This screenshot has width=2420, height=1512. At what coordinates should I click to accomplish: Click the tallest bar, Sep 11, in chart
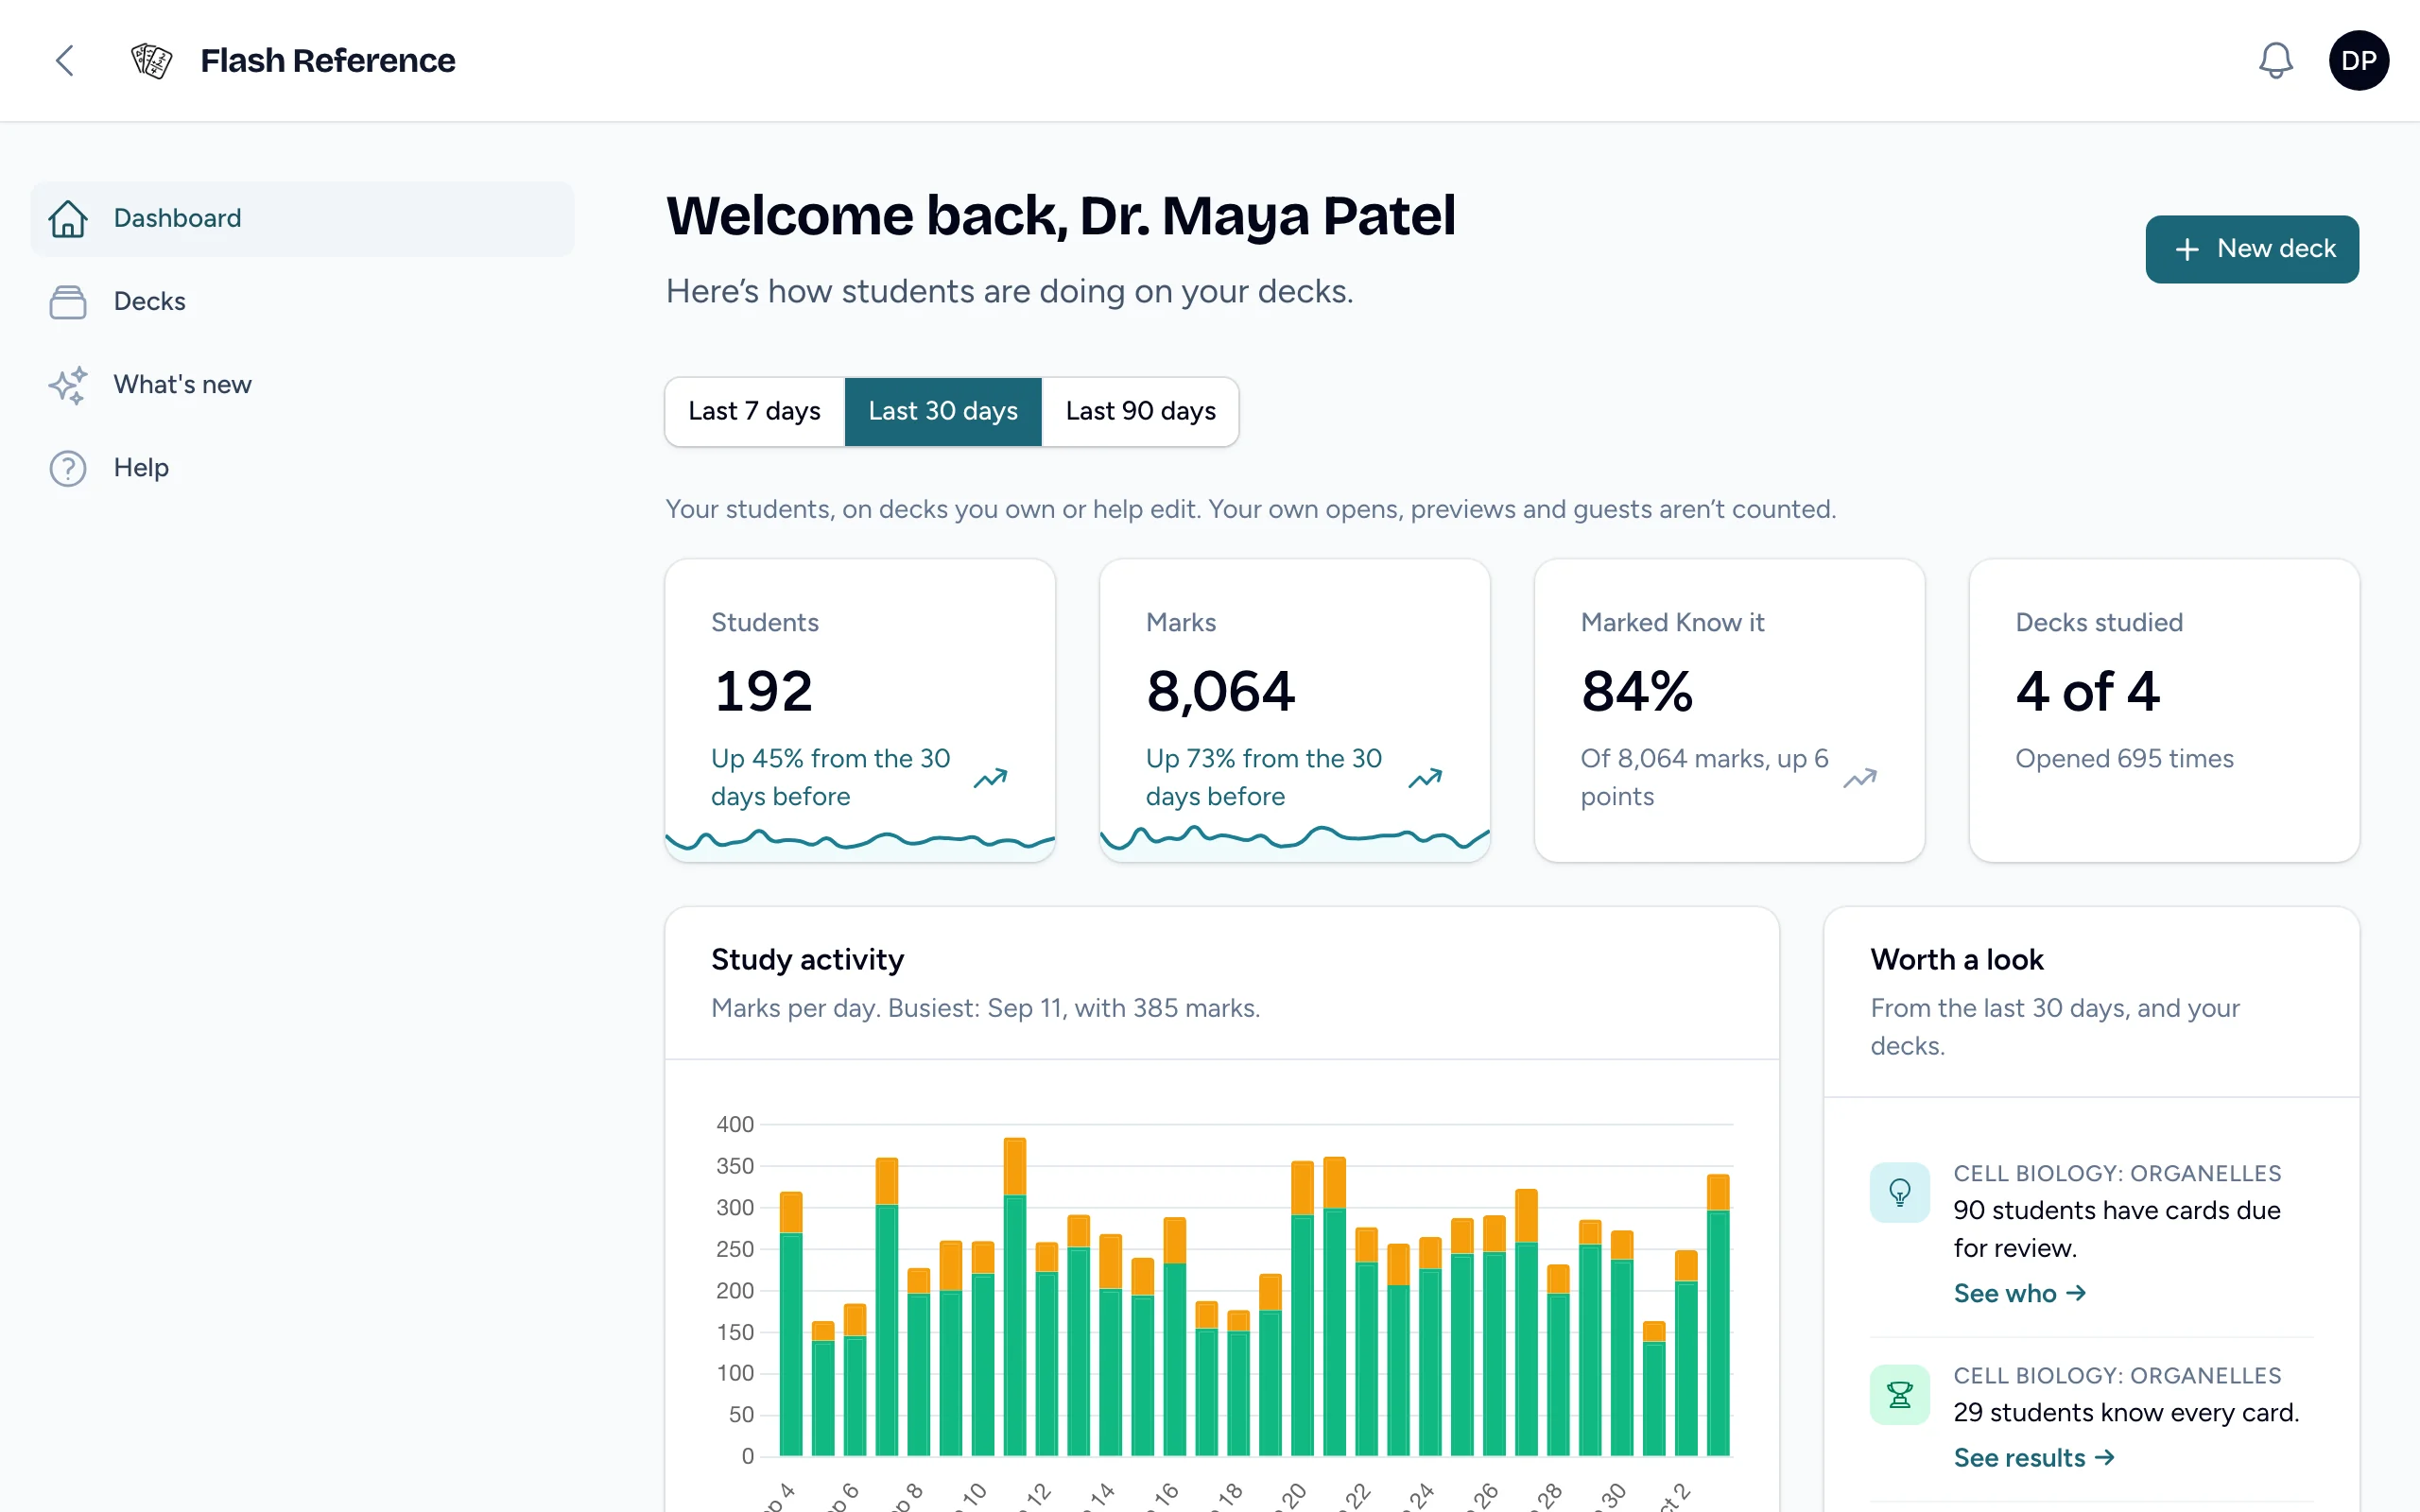(x=1014, y=1296)
